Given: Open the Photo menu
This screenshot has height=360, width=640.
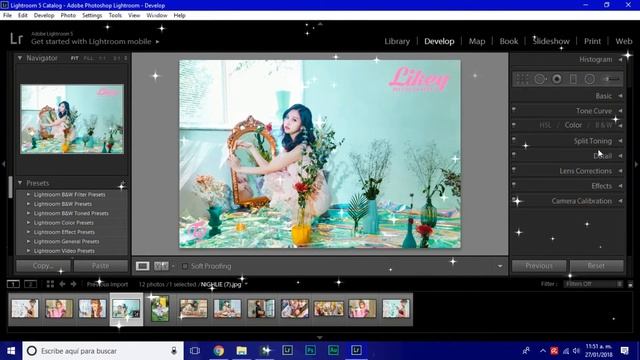Looking at the screenshot, I should (68, 15).
